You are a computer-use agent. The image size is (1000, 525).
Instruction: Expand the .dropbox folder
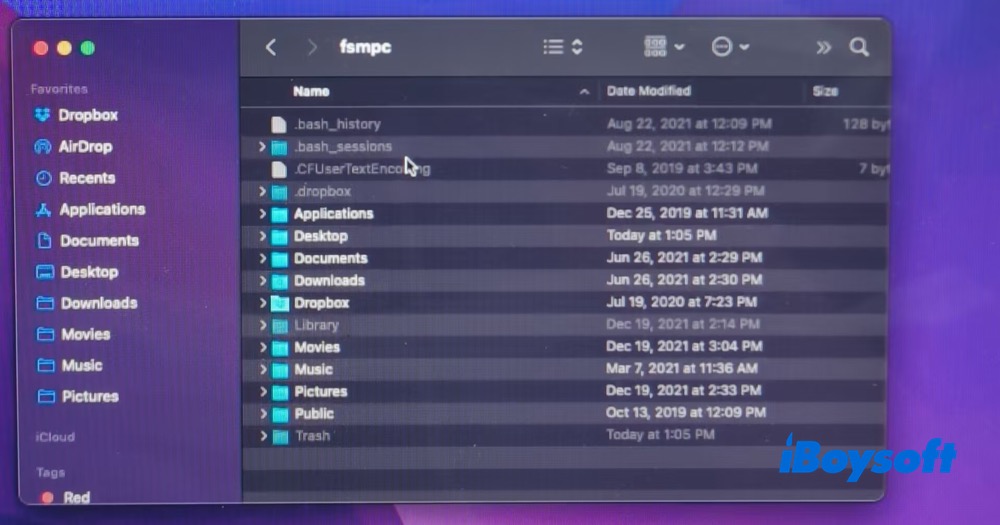(x=262, y=191)
